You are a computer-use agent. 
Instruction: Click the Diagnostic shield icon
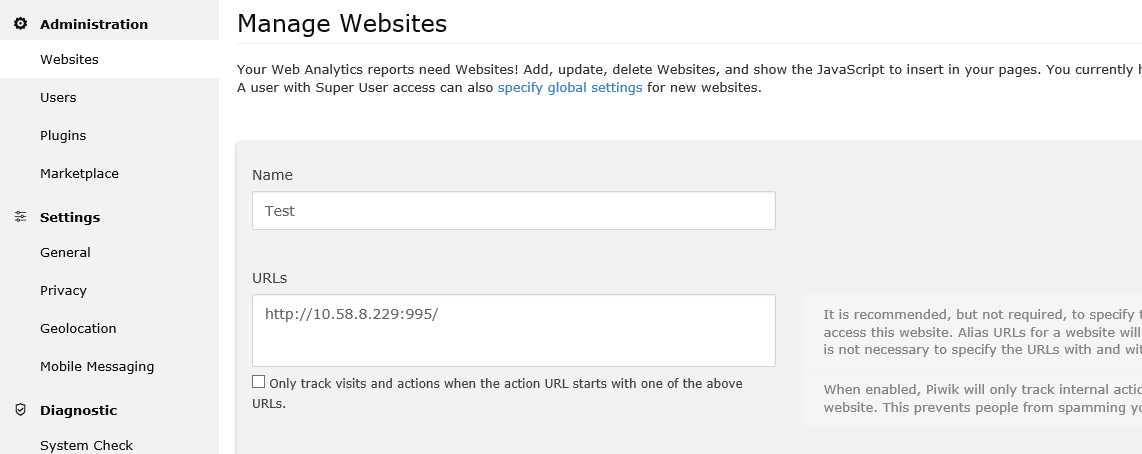(20, 410)
